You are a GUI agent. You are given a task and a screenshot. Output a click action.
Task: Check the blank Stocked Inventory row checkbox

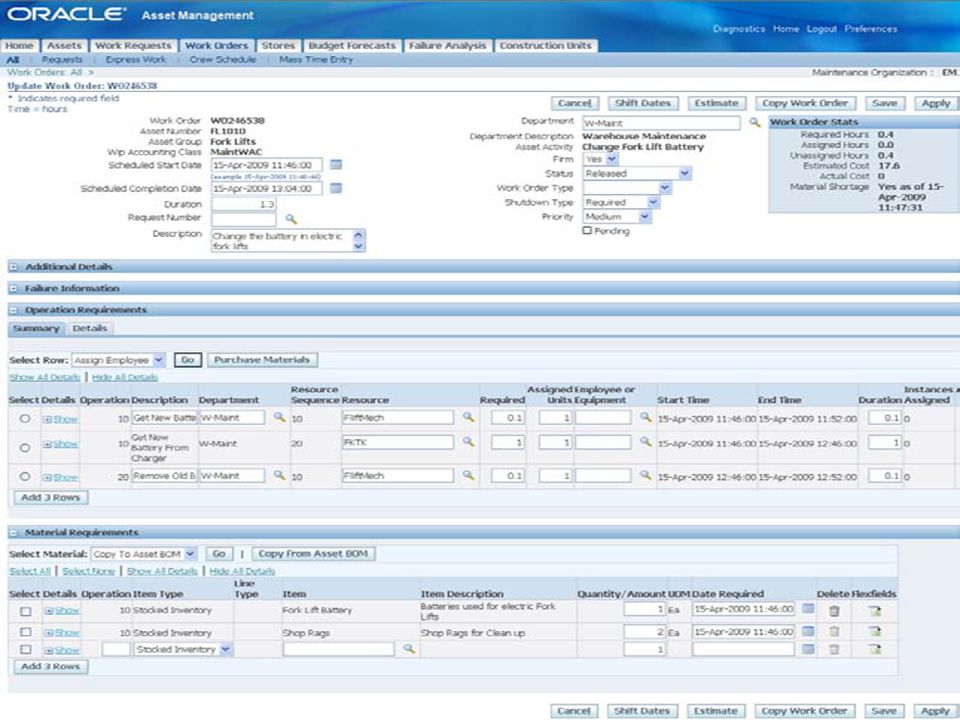(25, 650)
